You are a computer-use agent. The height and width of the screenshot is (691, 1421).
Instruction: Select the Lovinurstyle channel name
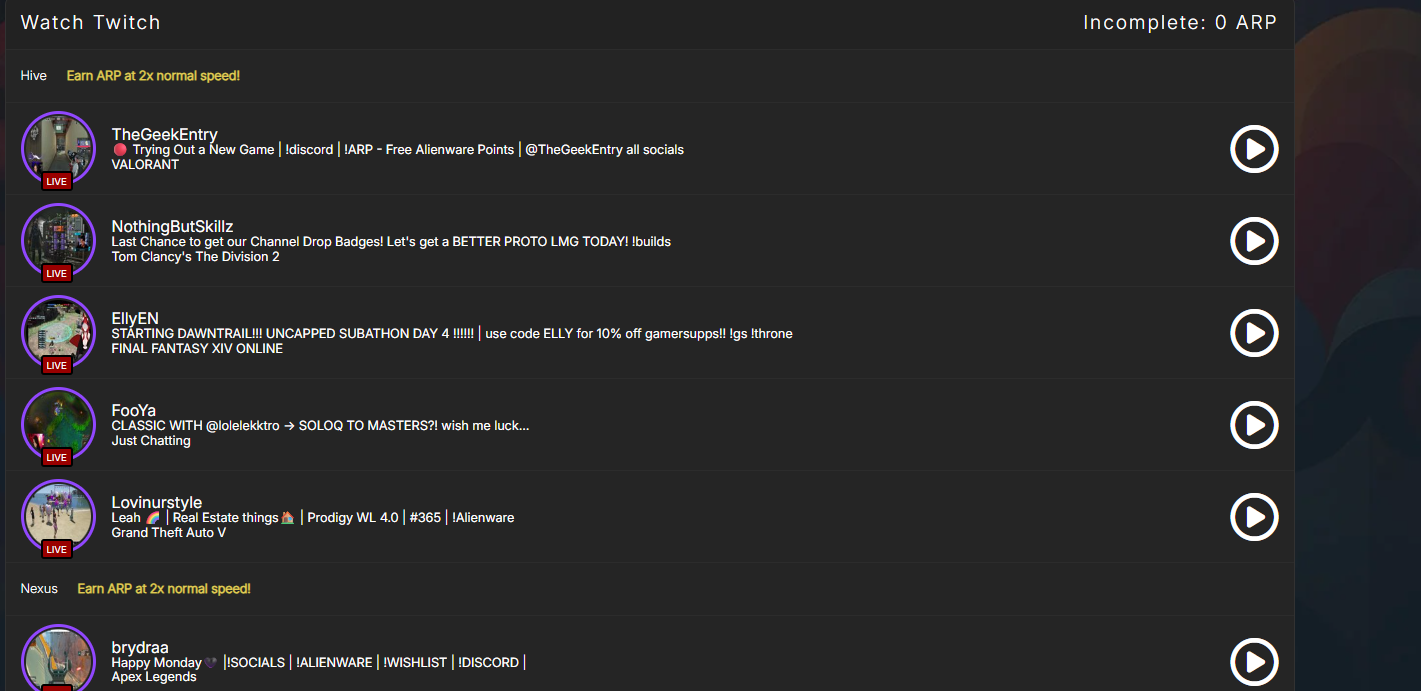coord(157,502)
